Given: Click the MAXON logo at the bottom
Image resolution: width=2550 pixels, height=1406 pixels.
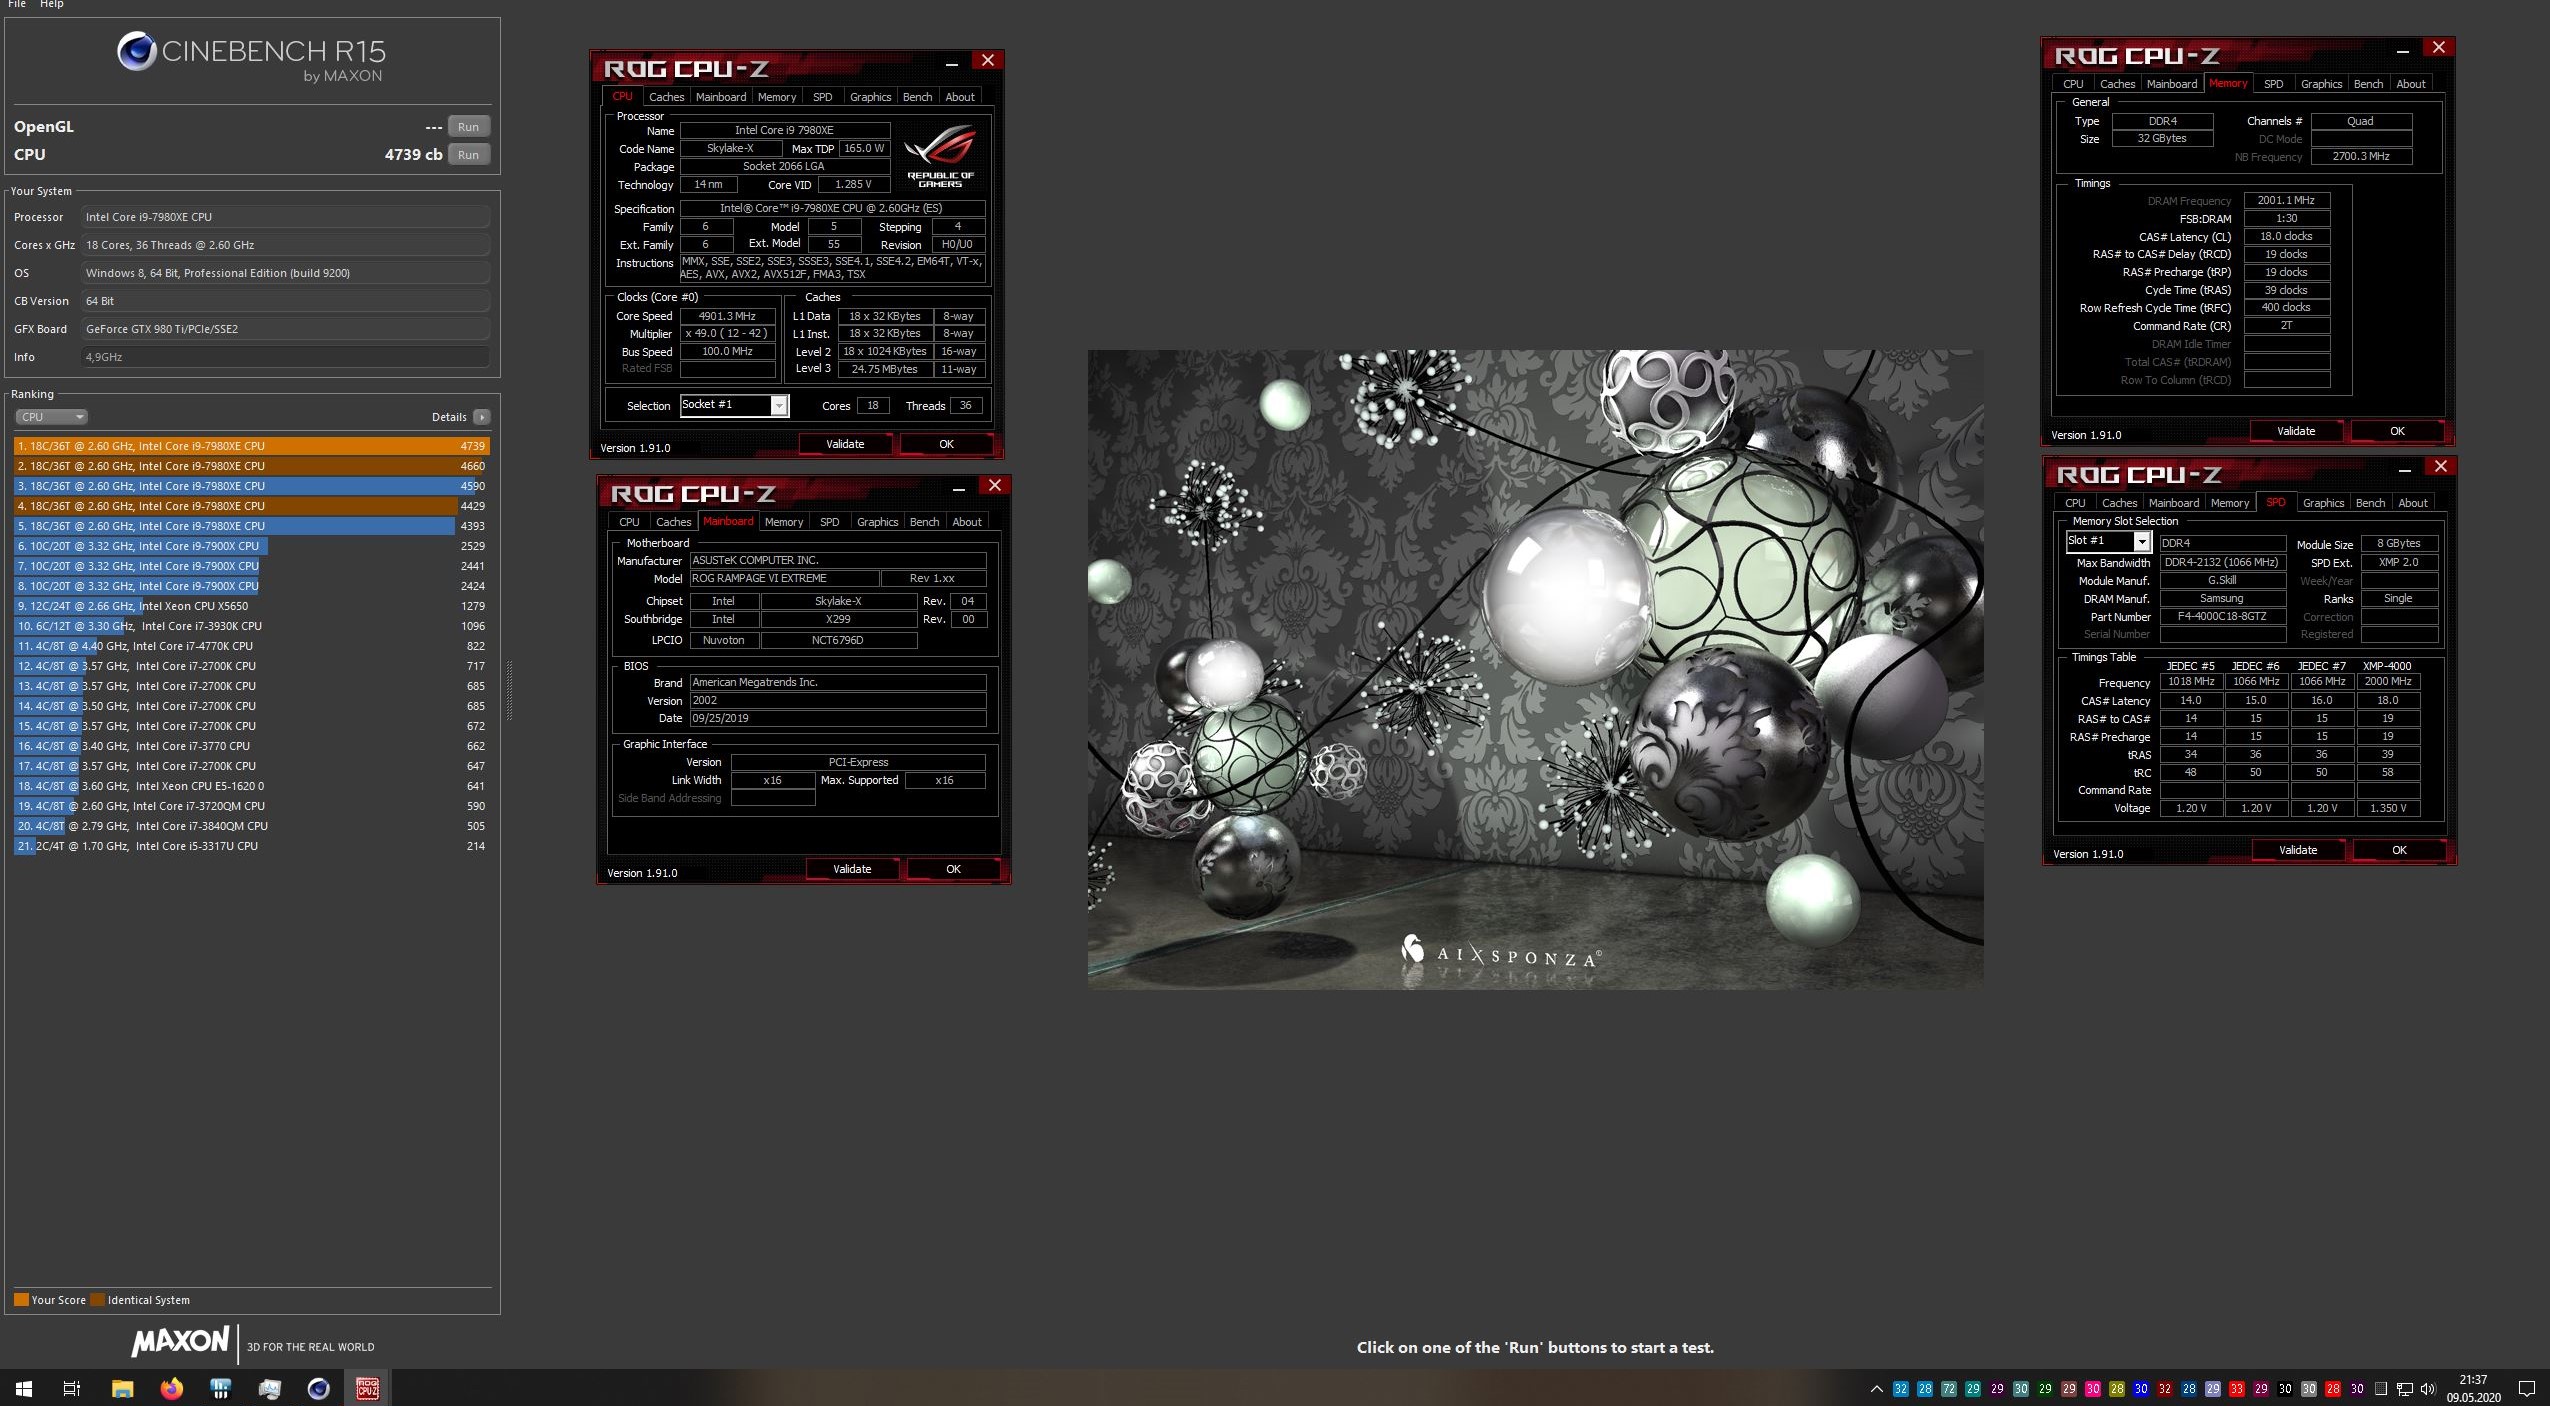Looking at the screenshot, I should (180, 1341).
